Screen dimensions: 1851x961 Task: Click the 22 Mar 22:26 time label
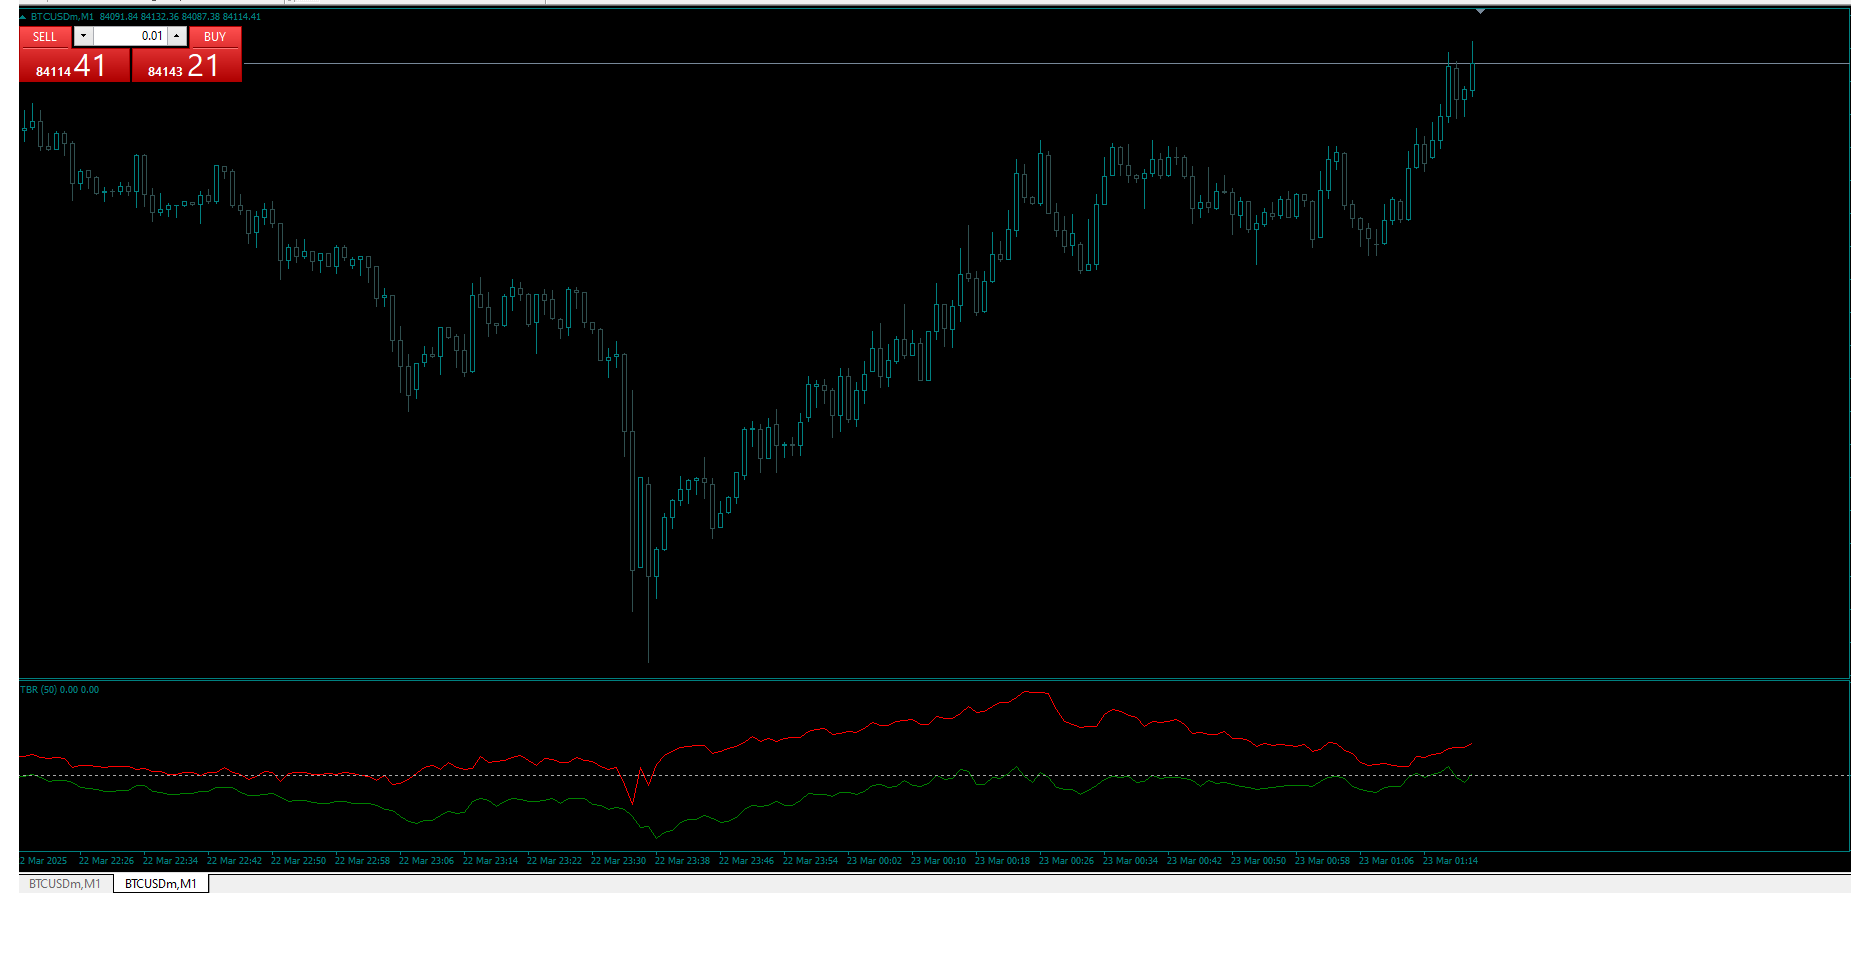[x=106, y=861]
